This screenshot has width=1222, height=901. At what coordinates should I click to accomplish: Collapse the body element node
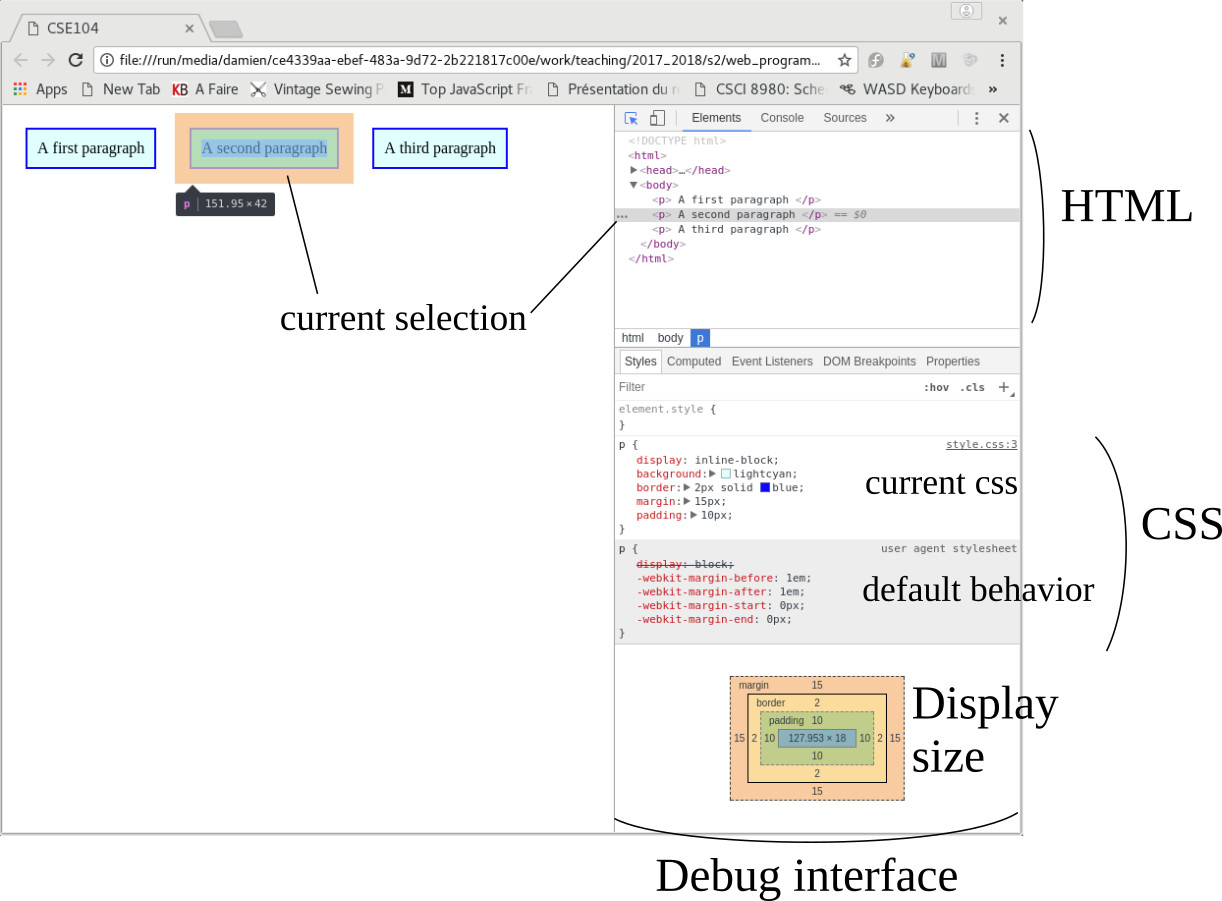point(634,185)
